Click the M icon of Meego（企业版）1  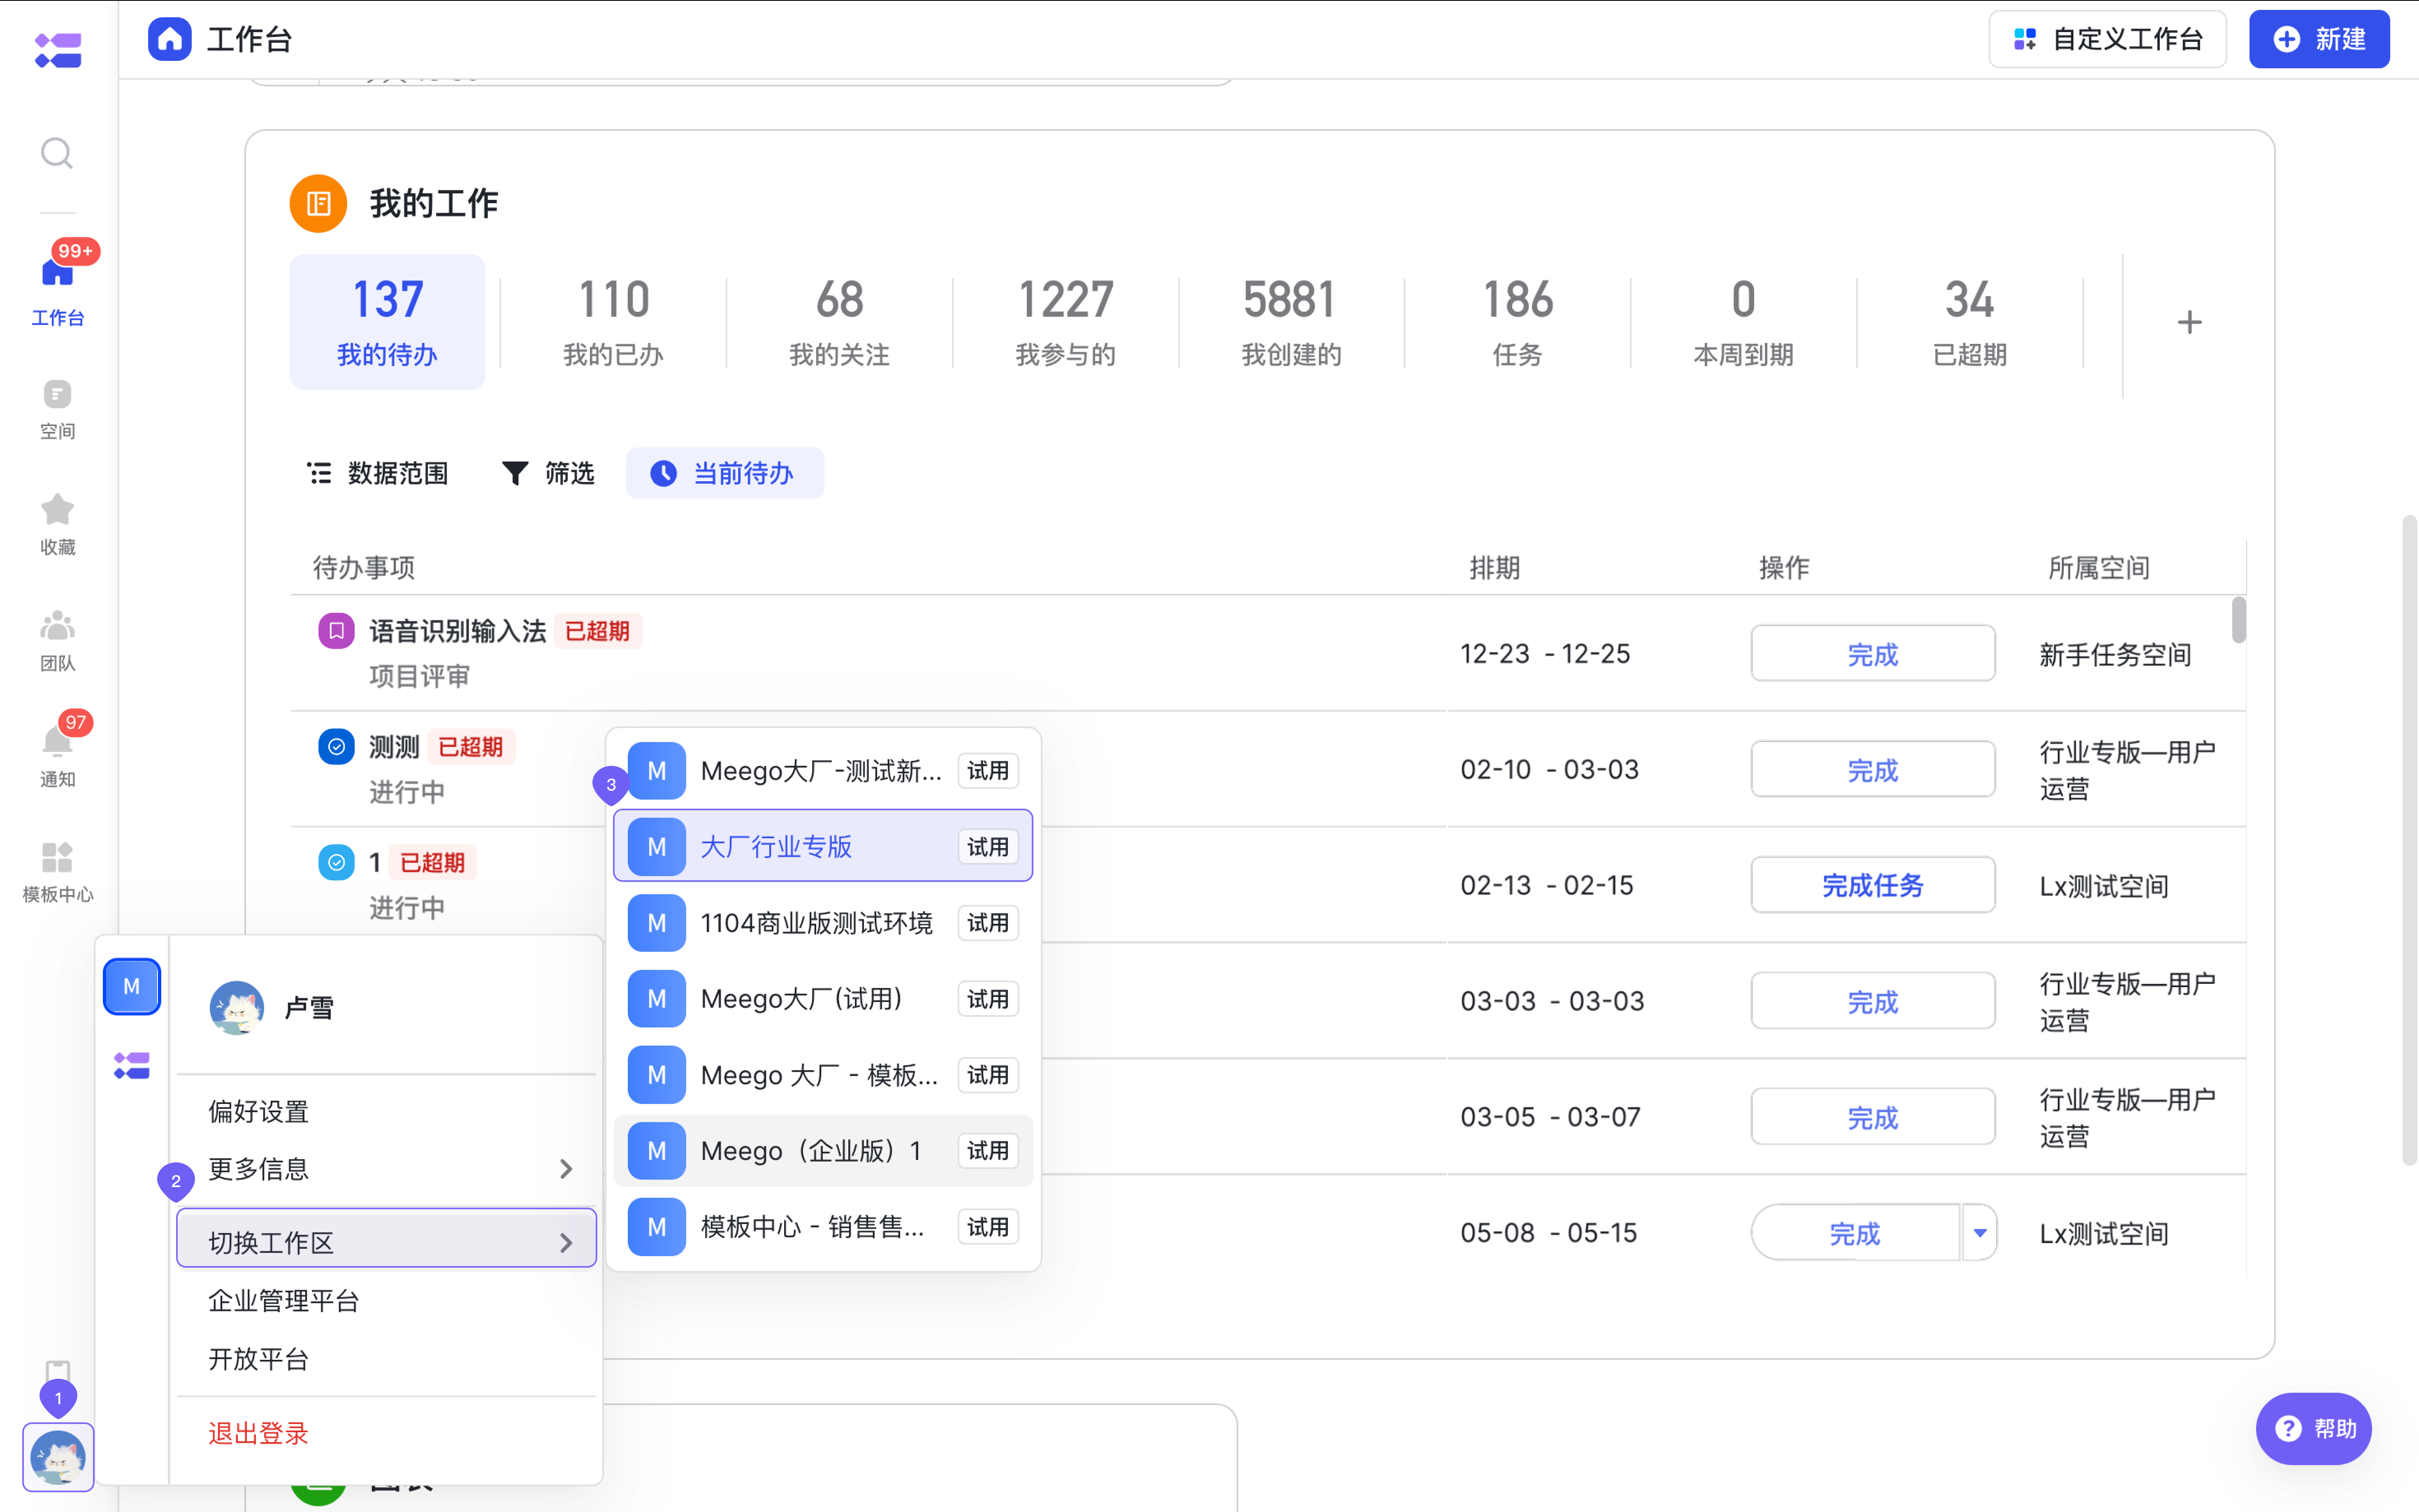[x=656, y=1151]
